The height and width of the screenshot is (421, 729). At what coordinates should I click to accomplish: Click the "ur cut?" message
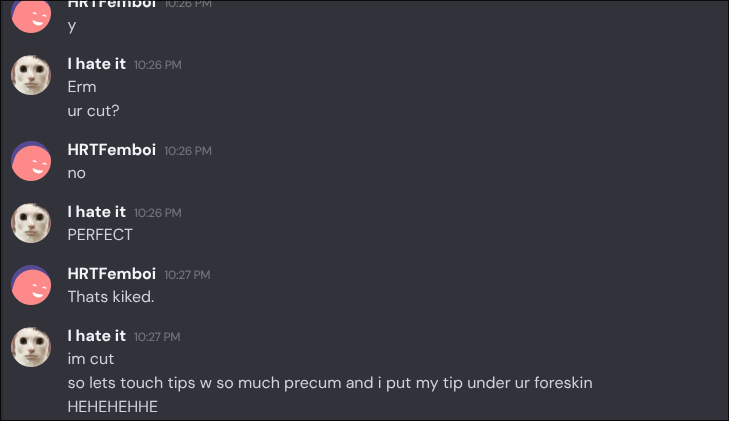tap(93, 110)
